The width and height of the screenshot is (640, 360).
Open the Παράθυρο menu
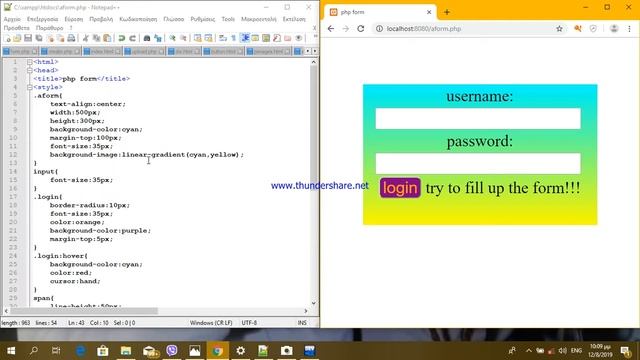click(49, 28)
